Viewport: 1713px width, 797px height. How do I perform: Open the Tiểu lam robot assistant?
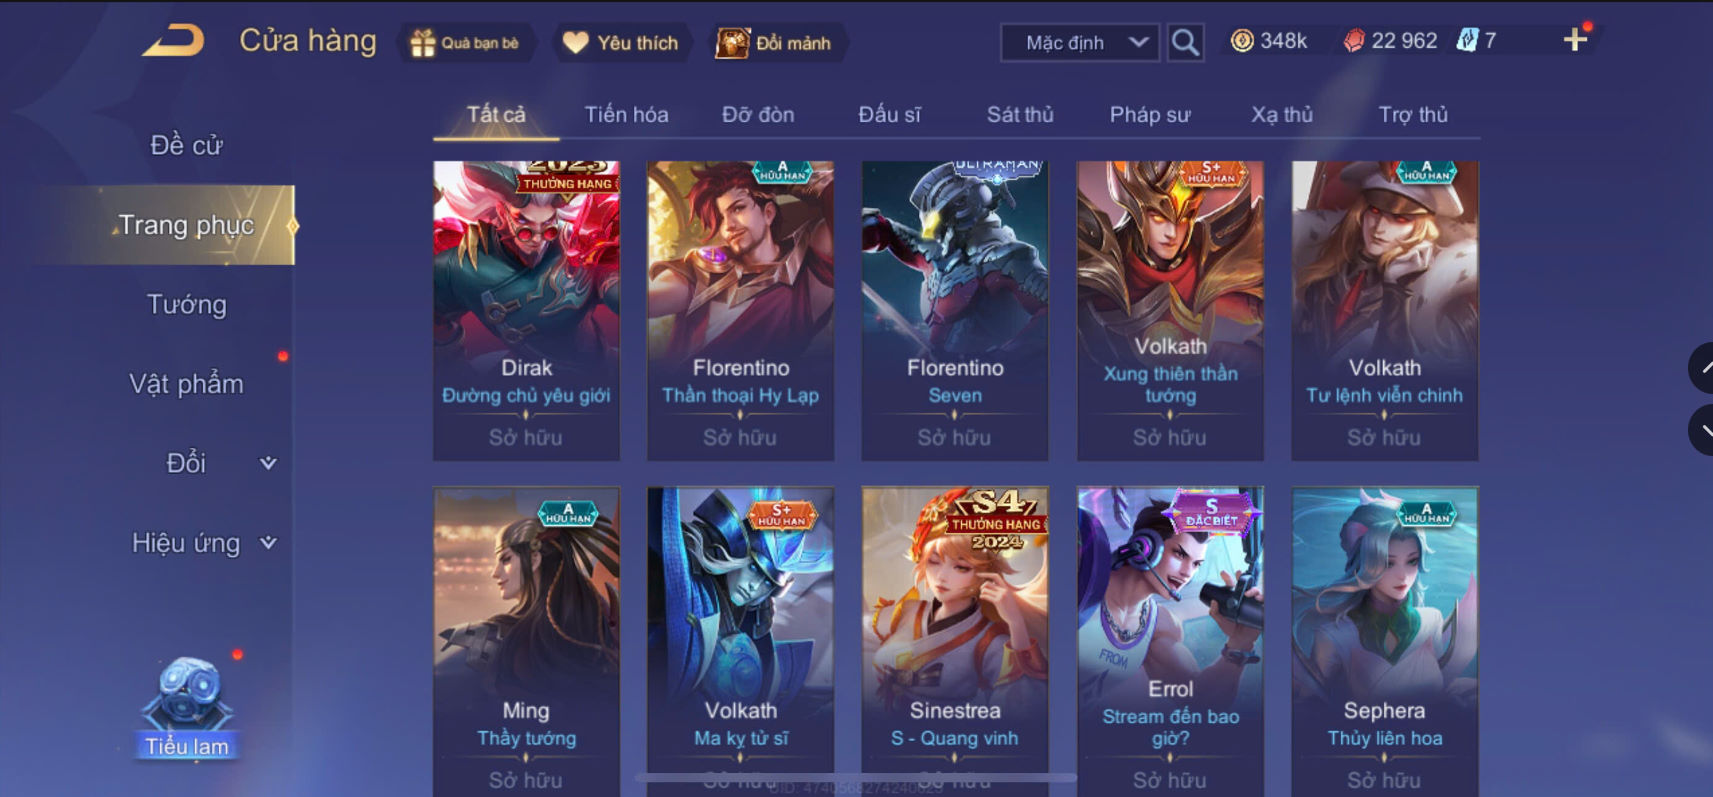point(187,707)
